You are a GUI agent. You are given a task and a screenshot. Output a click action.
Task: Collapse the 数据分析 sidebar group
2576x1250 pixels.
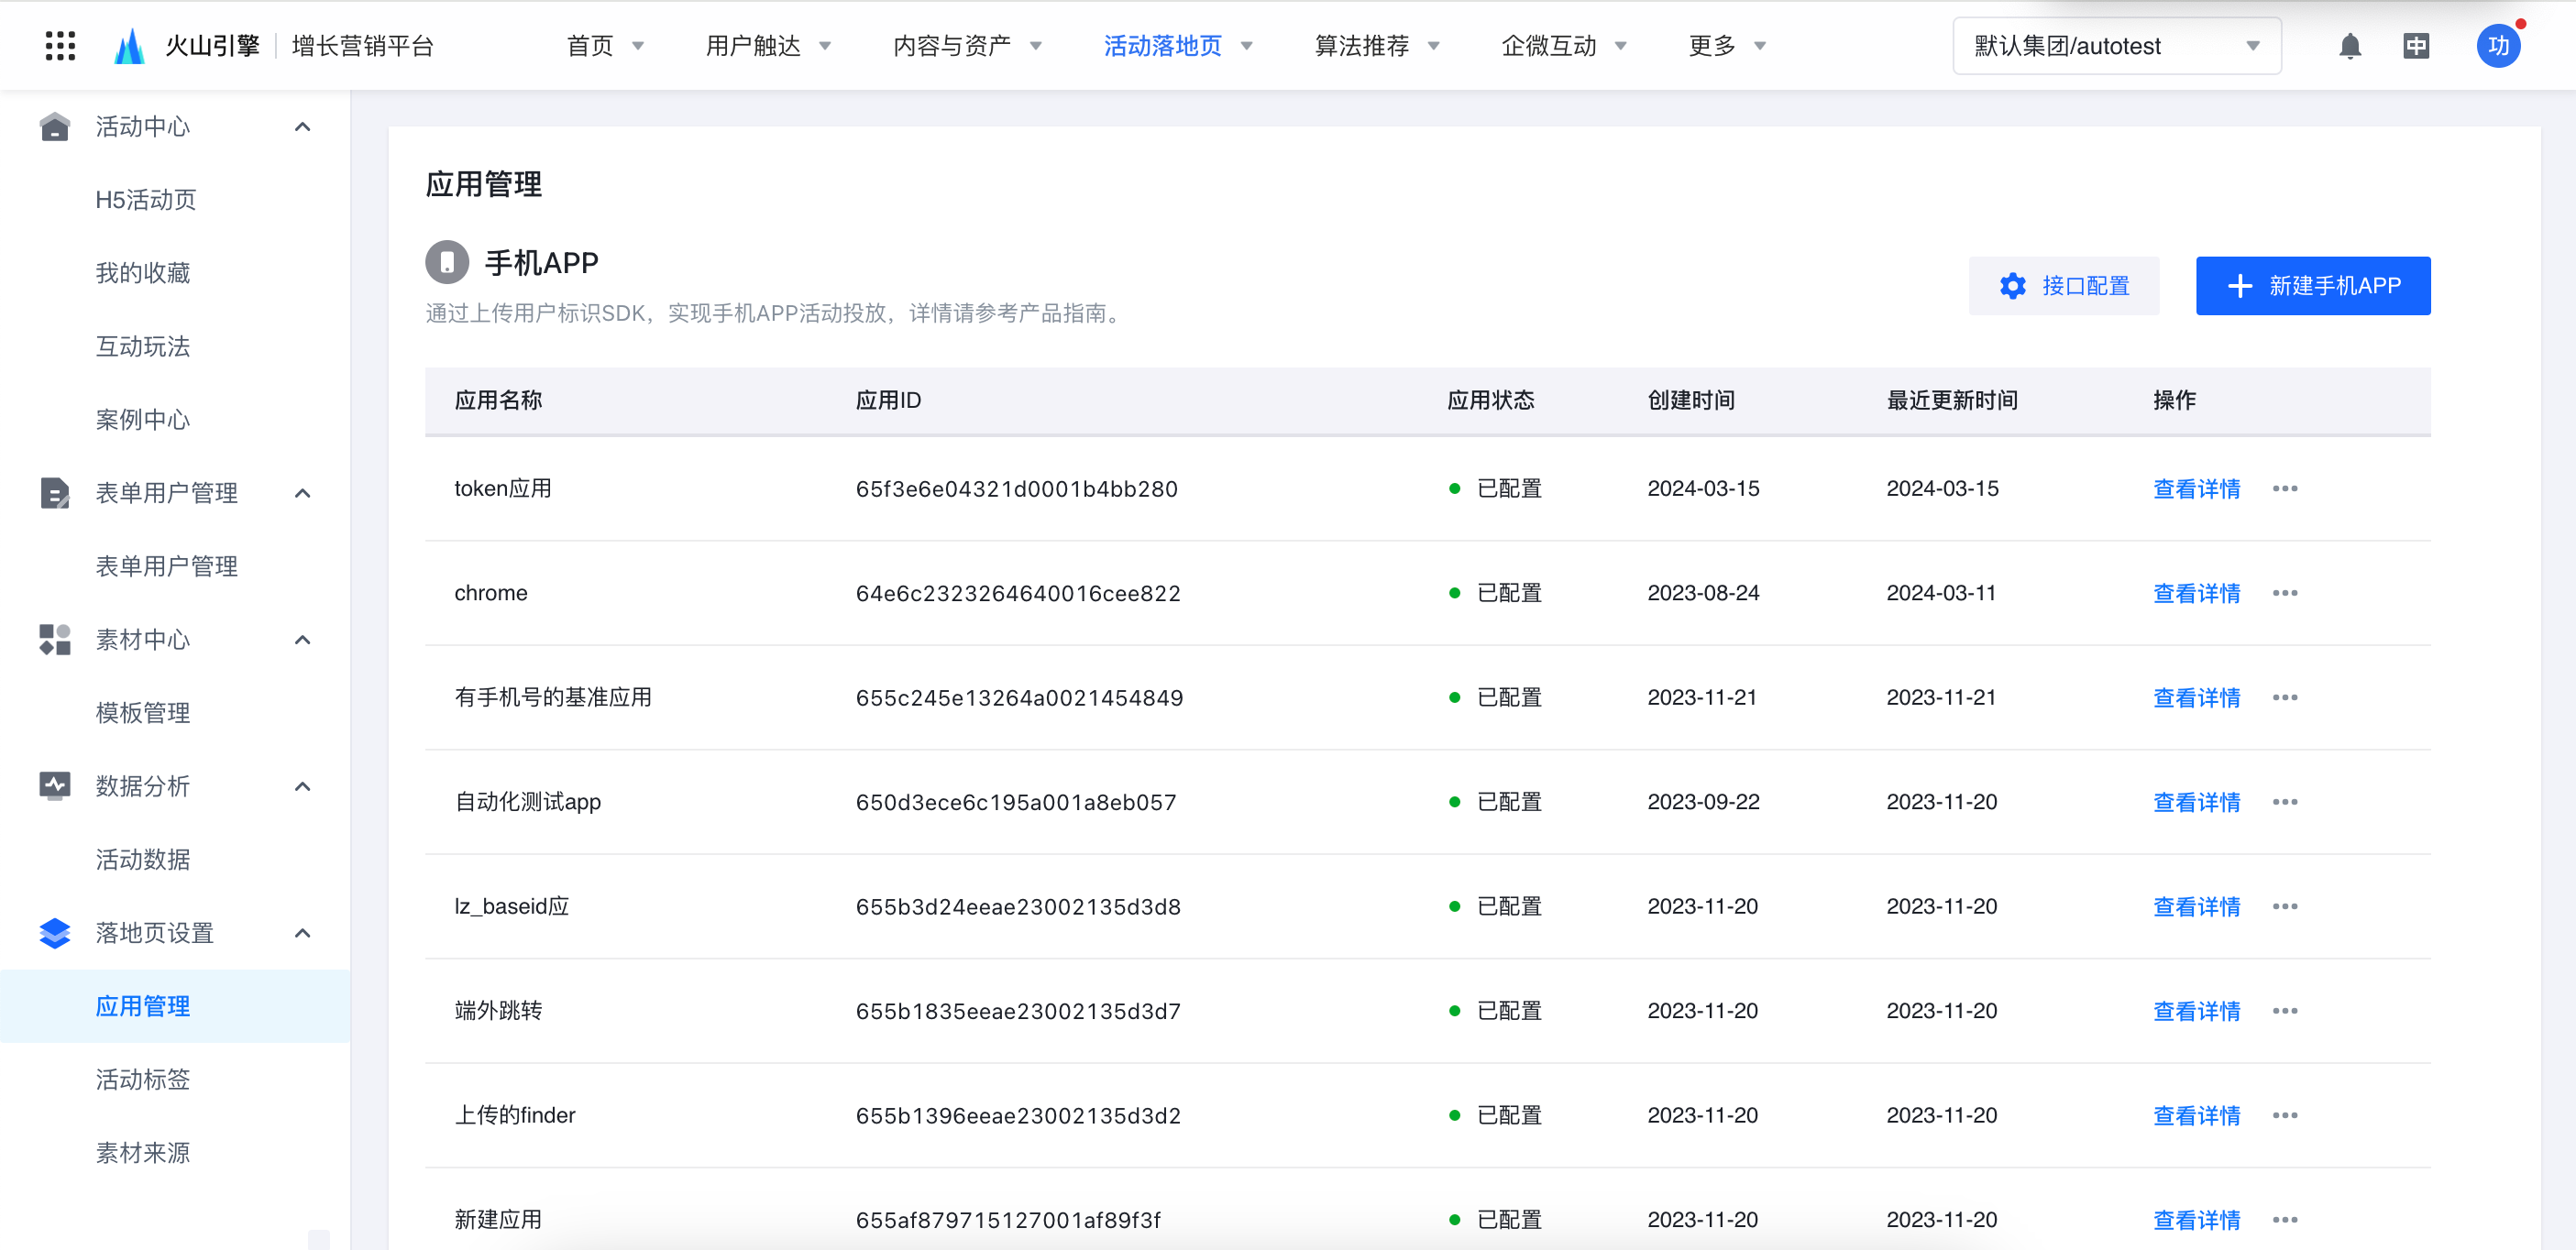point(303,786)
